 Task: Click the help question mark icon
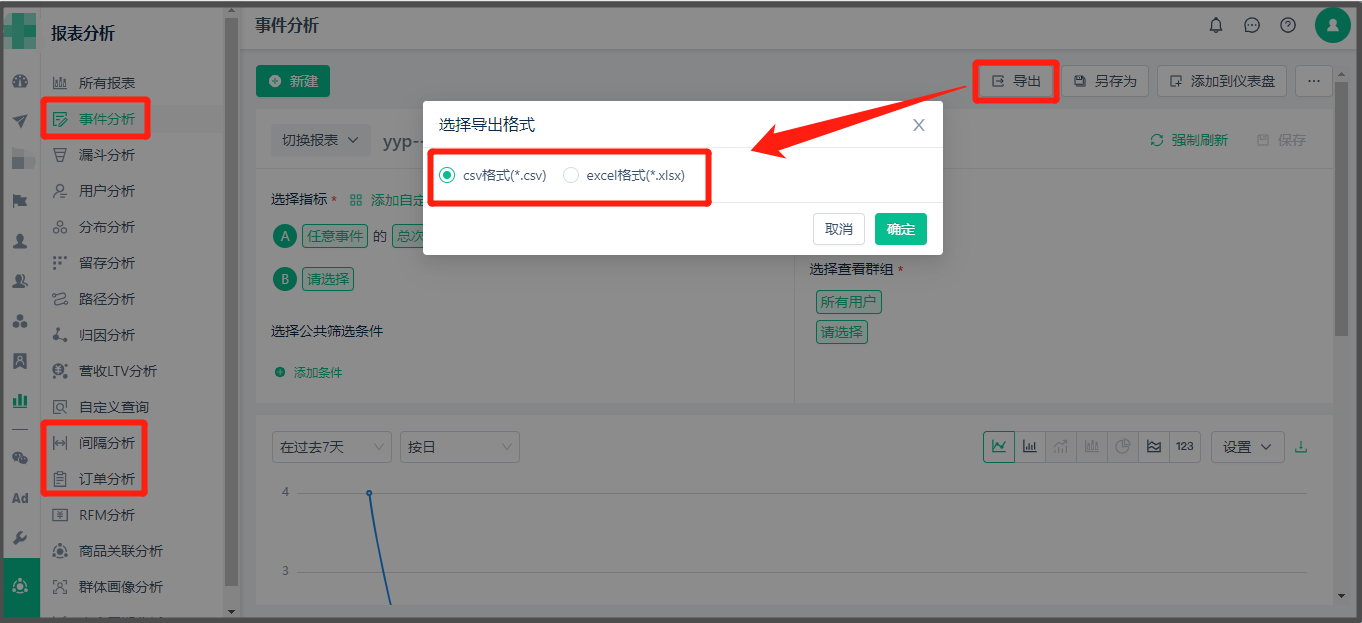click(1288, 25)
